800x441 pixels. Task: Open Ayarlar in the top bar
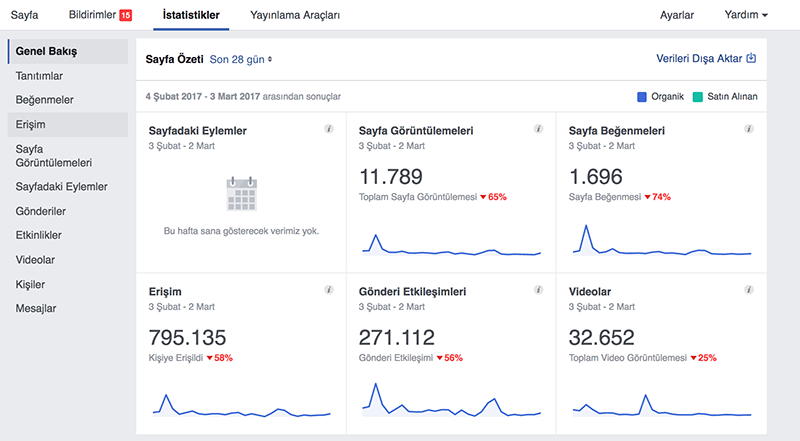pyautogui.click(x=677, y=15)
